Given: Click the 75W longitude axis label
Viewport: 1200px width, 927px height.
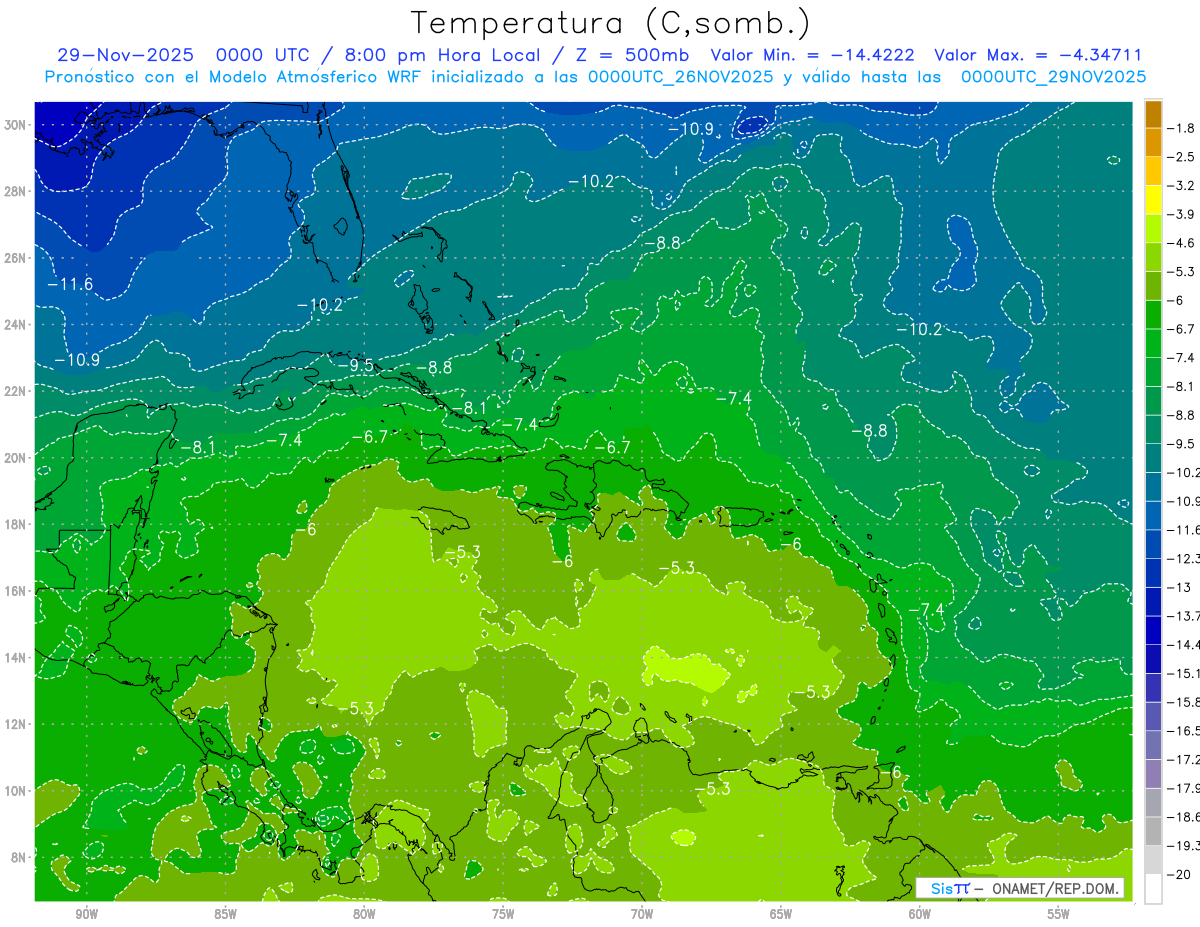Looking at the screenshot, I should coord(503,914).
